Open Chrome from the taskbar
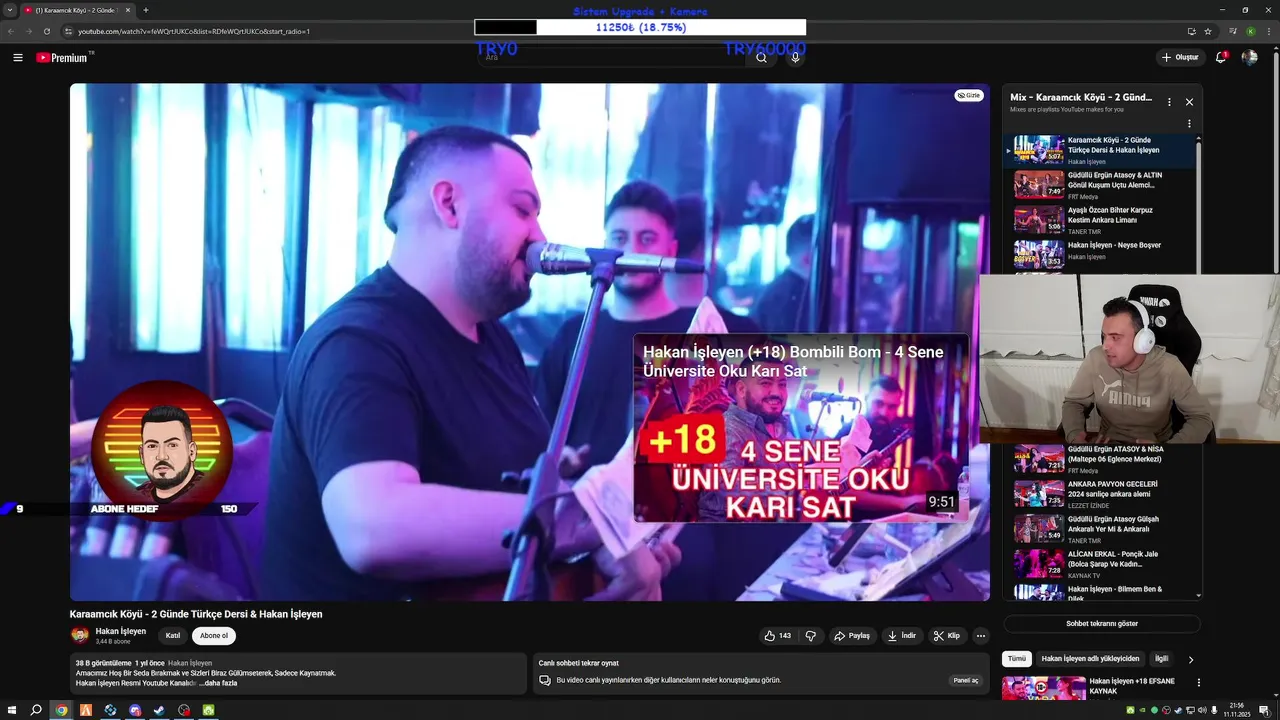 pyautogui.click(x=61, y=710)
